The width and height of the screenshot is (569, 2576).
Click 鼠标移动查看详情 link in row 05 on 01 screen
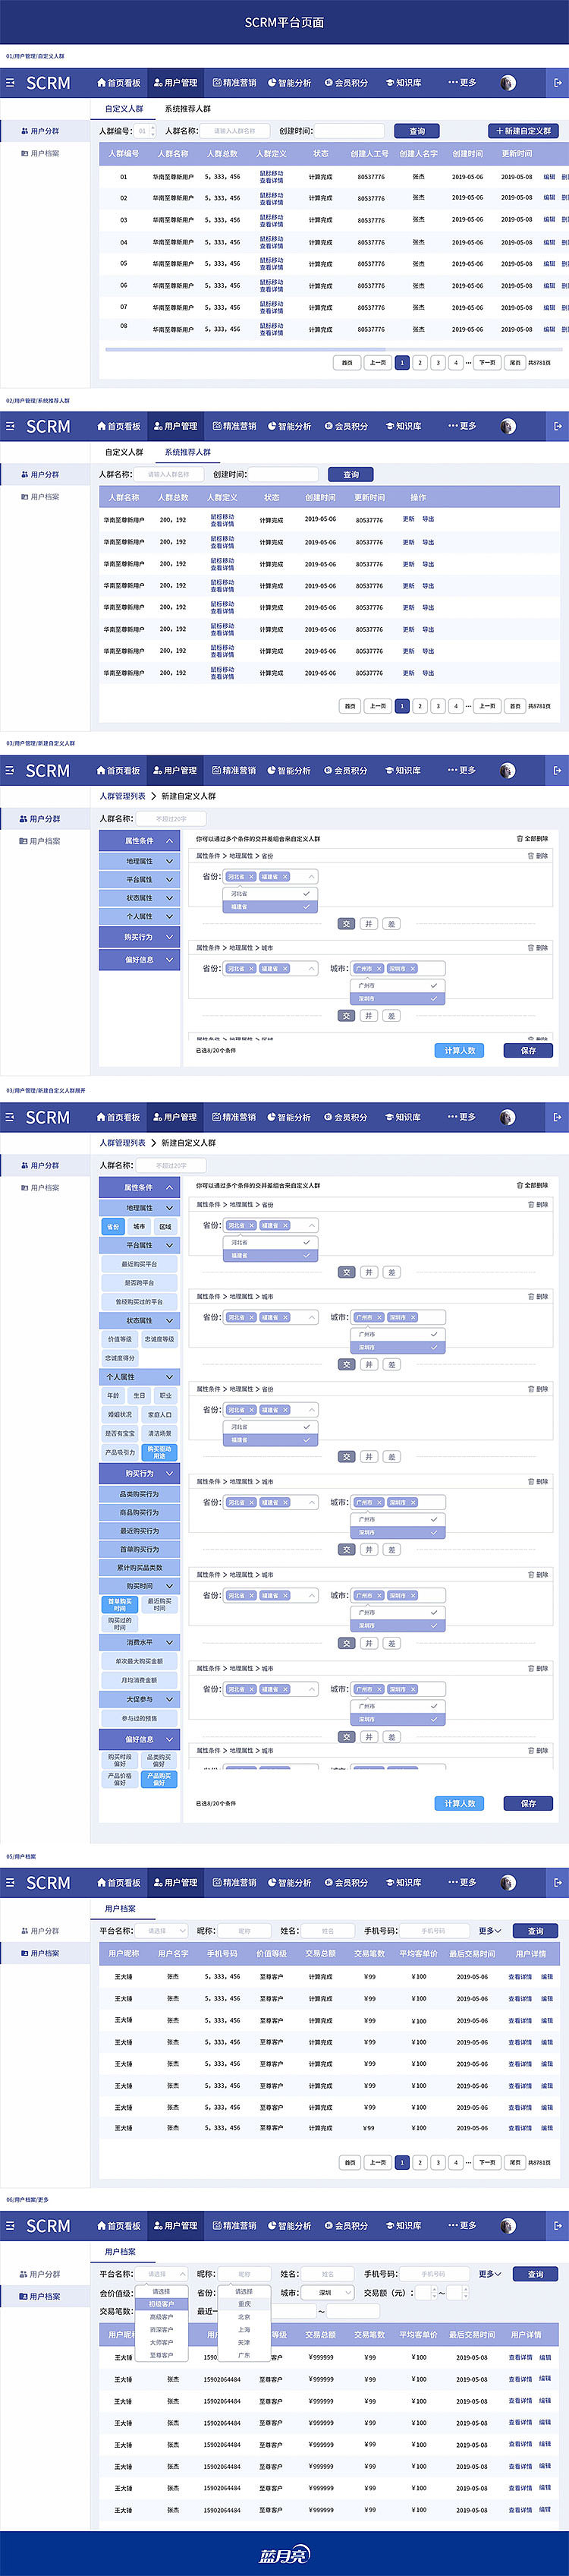coord(272,264)
